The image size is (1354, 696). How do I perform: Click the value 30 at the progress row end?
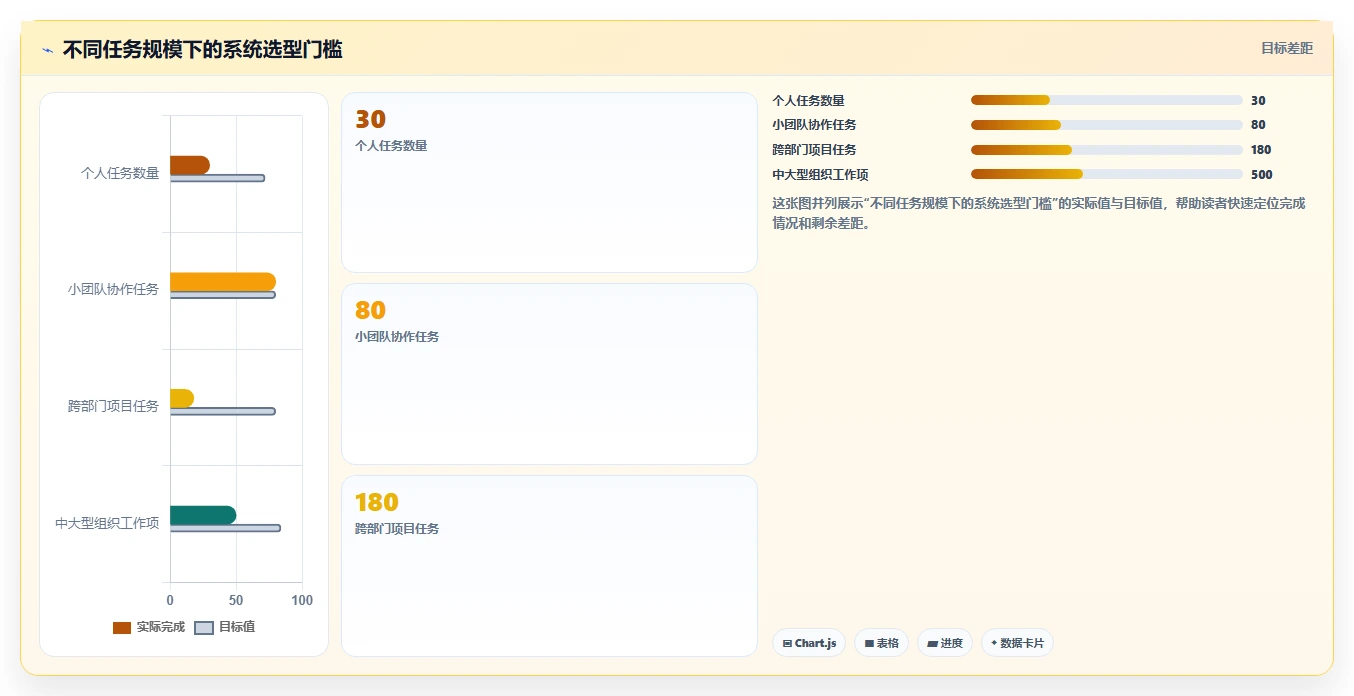[1258, 100]
